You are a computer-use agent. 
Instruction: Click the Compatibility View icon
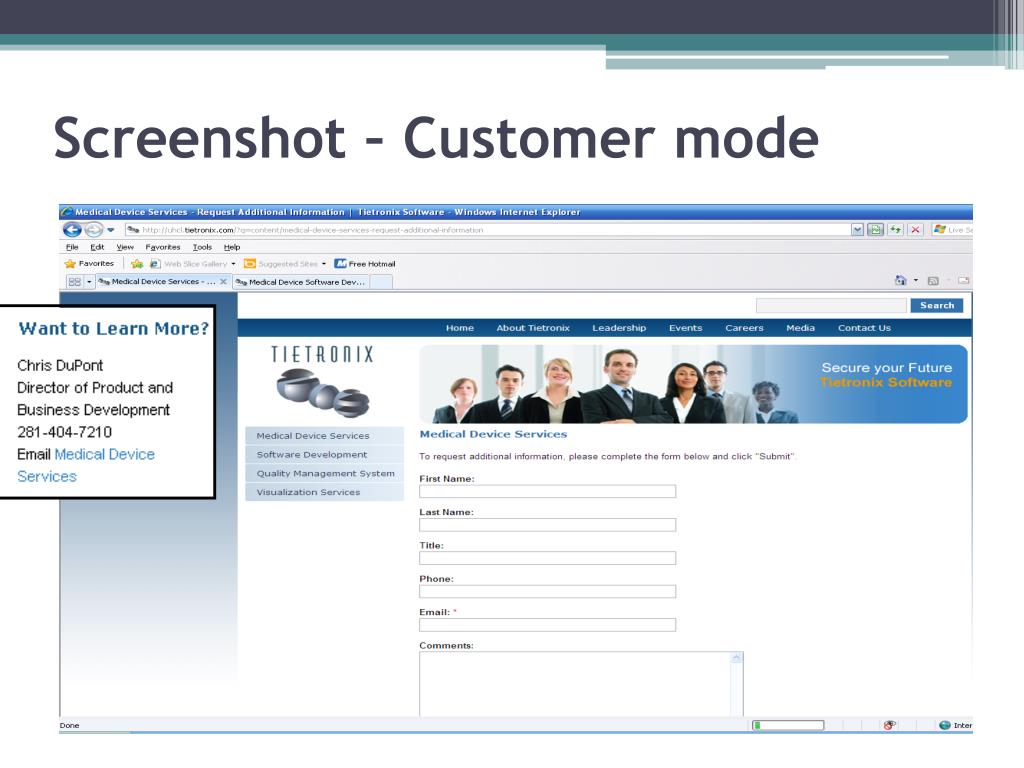click(875, 230)
